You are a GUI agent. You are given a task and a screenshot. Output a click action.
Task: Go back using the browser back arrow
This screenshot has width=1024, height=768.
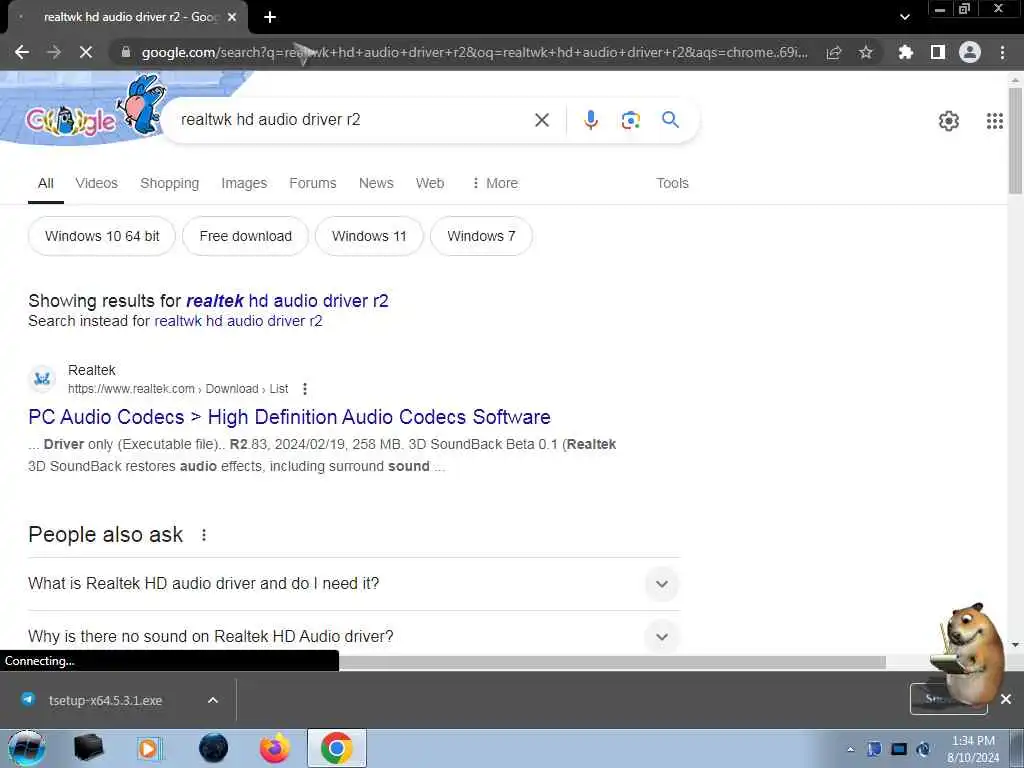point(22,52)
